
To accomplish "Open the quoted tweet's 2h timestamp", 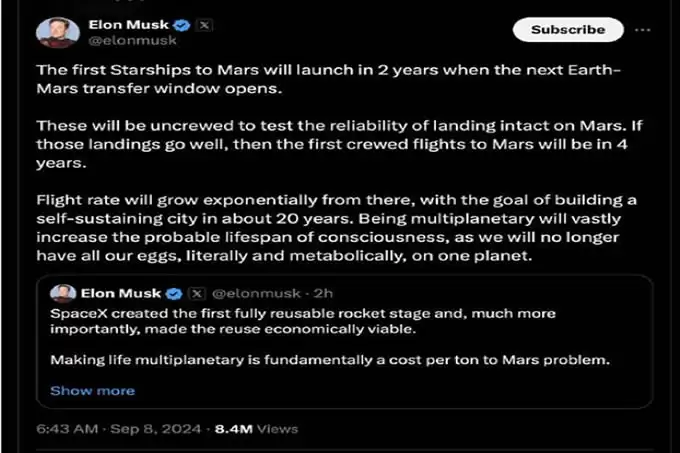I will [323, 293].
